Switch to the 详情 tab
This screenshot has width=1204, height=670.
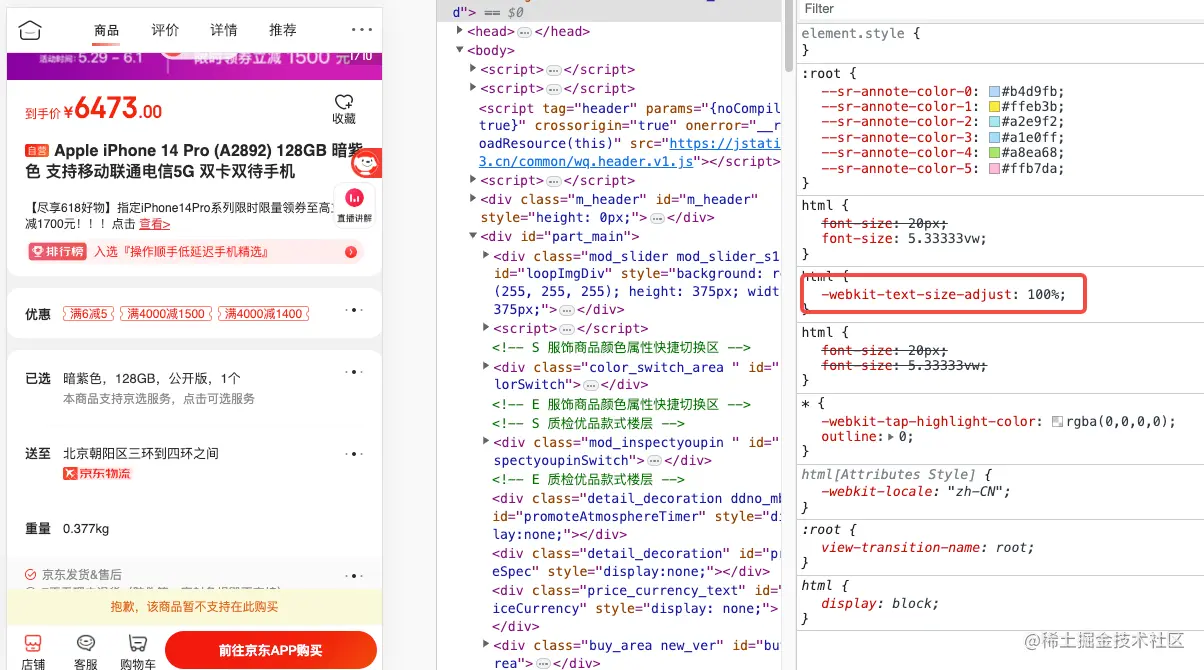224,30
